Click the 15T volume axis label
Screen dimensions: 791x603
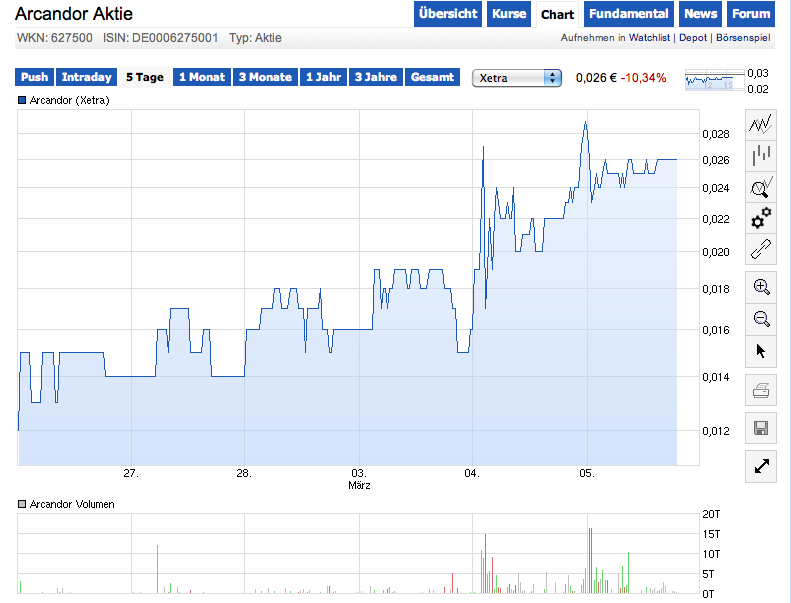tap(711, 534)
